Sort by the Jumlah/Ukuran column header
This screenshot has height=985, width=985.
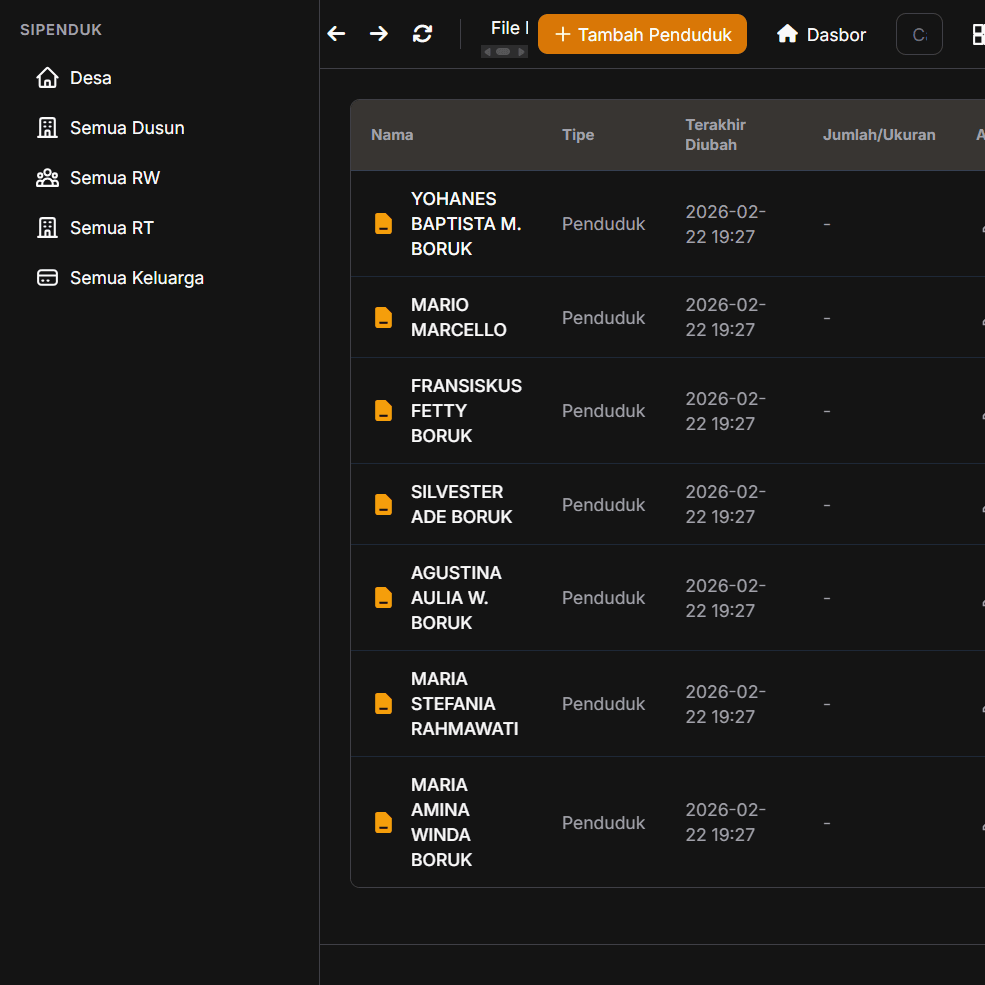pyautogui.click(x=878, y=135)
